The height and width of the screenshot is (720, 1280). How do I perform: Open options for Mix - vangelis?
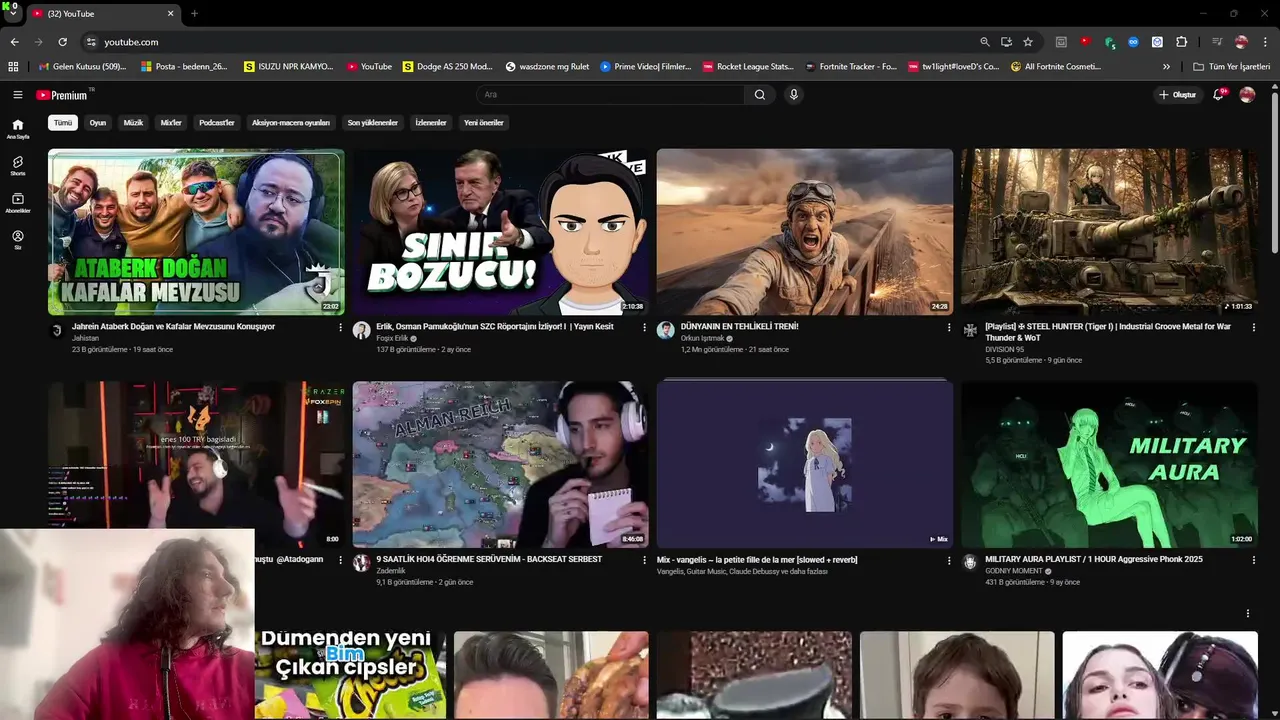click(x=949, y=561)
